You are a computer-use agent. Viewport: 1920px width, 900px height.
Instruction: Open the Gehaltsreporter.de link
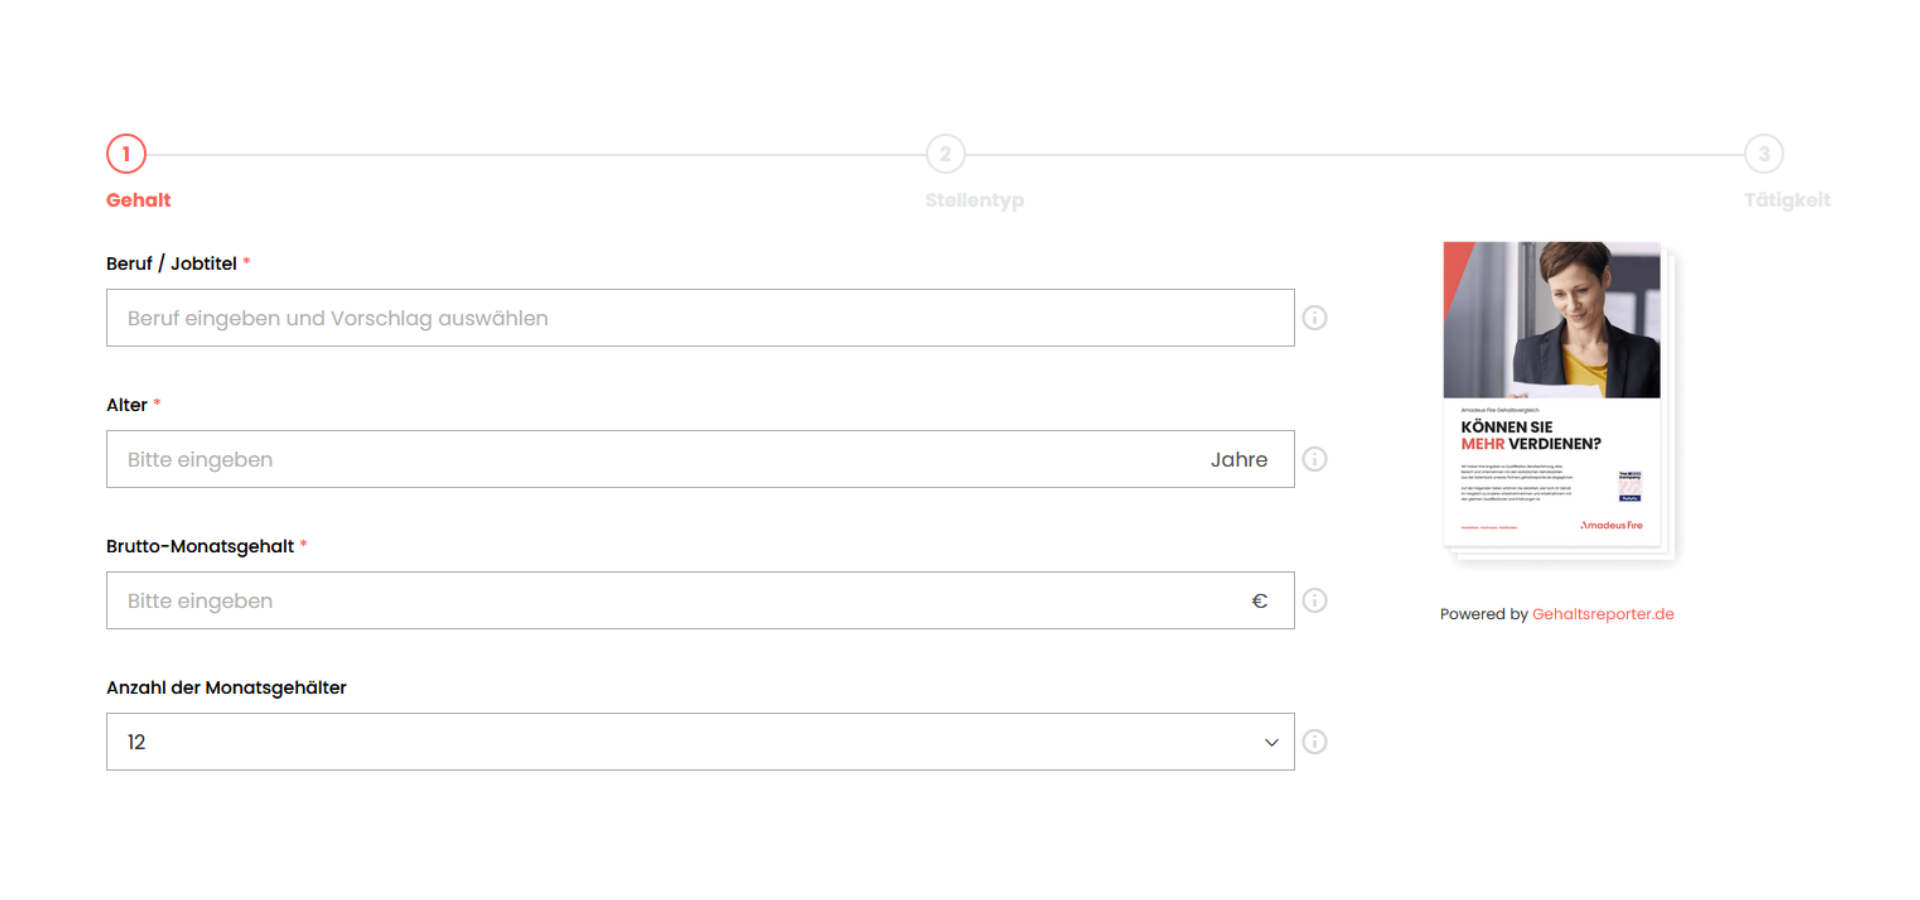tap(1603, 614)
